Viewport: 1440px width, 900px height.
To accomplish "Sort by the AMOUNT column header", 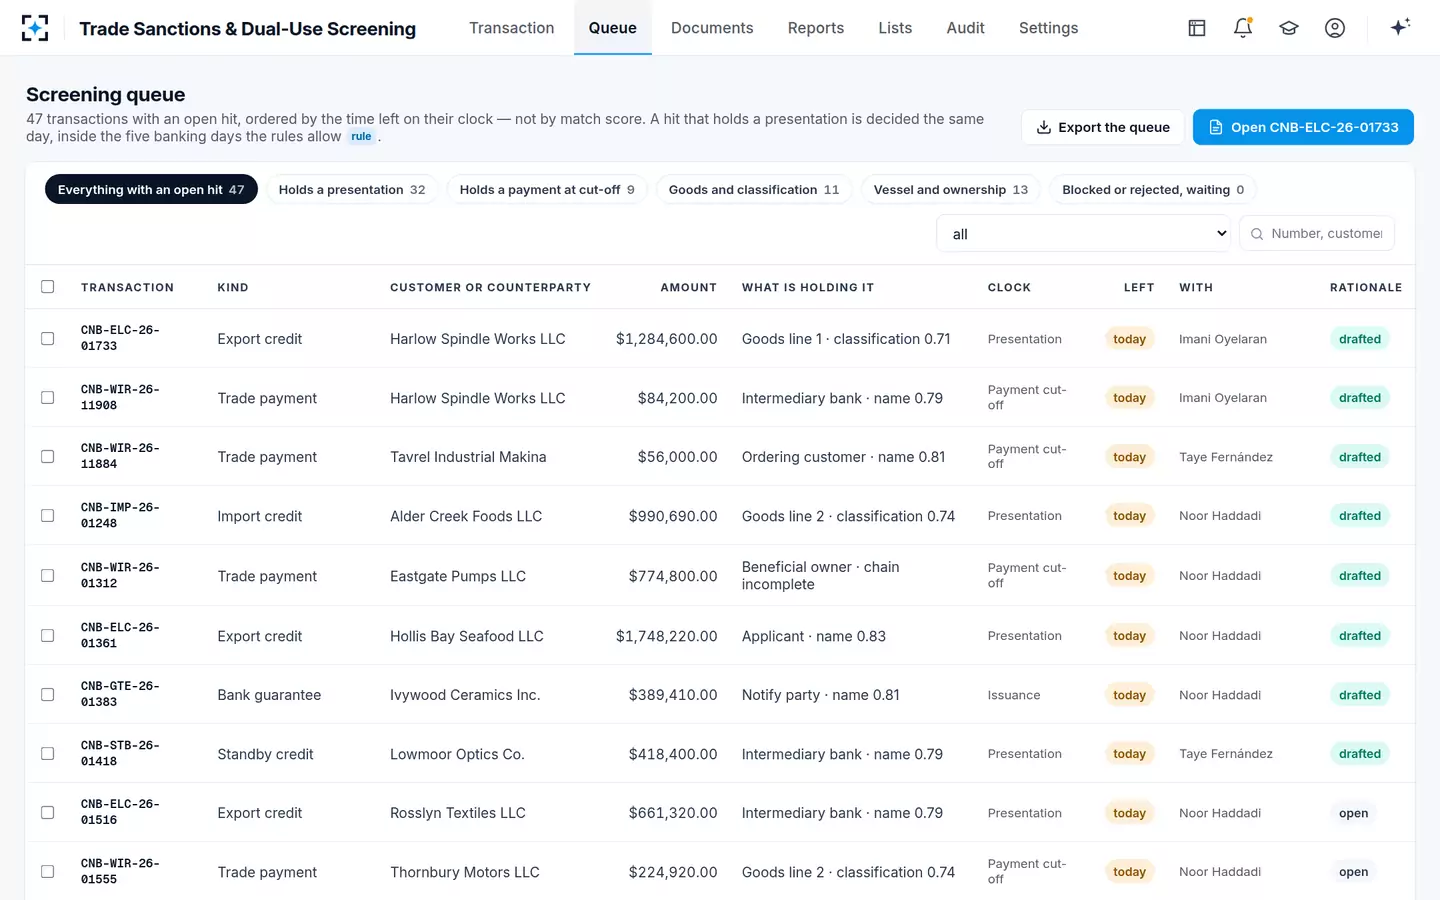I will click(689, 287).
